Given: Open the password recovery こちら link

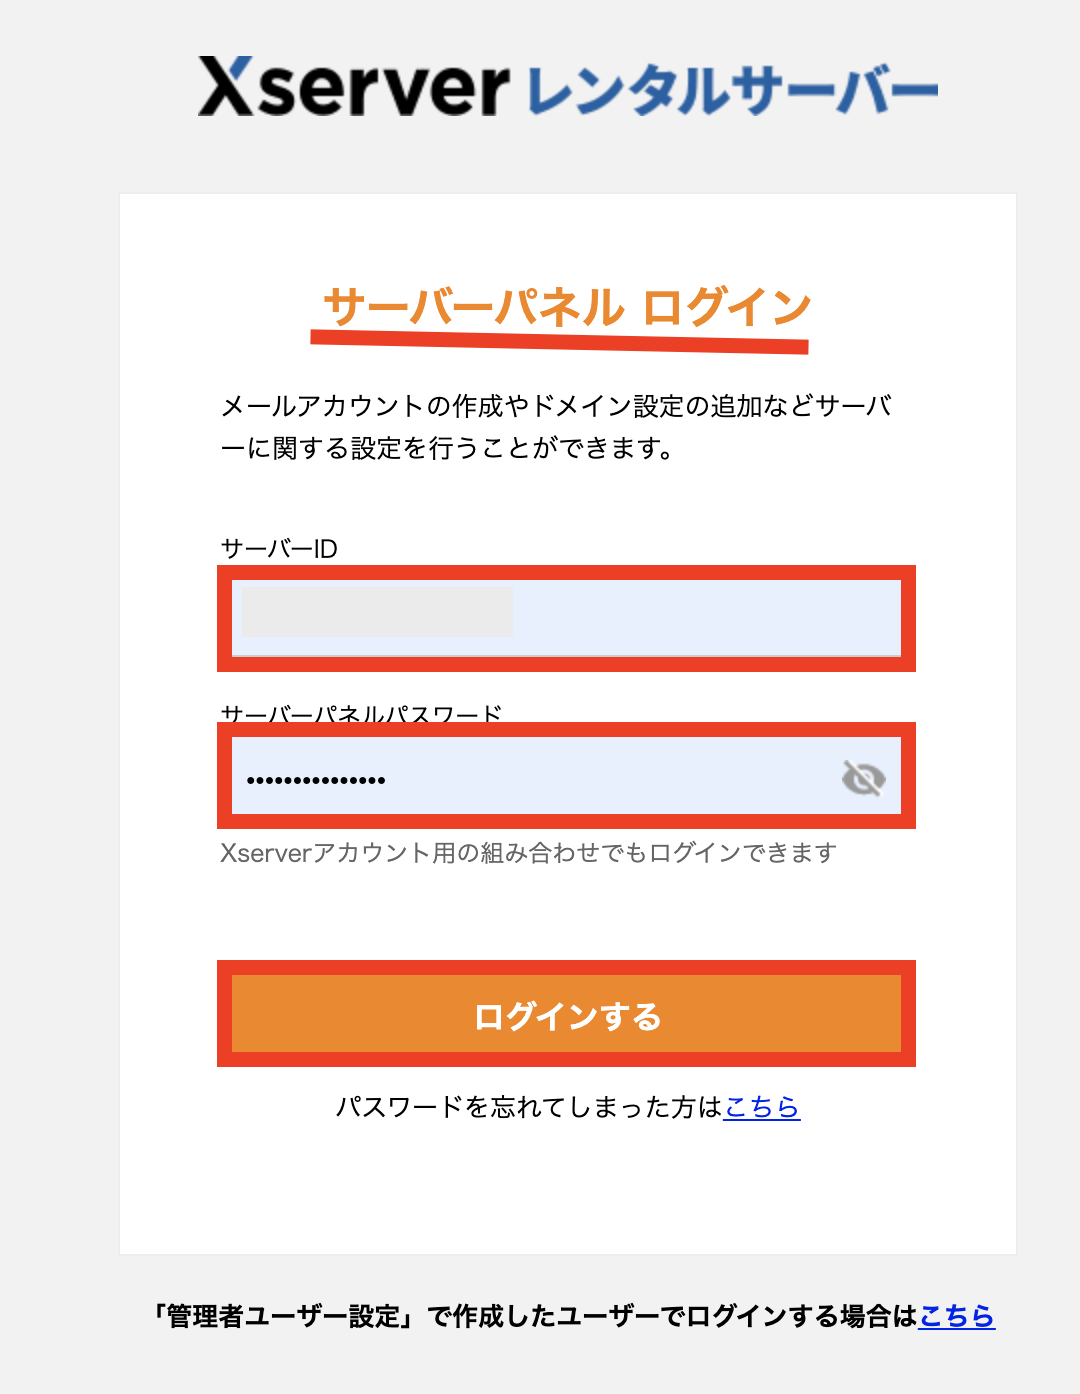Looking at the screenshot, I should pyautogui.click(x=762, y=1108).
